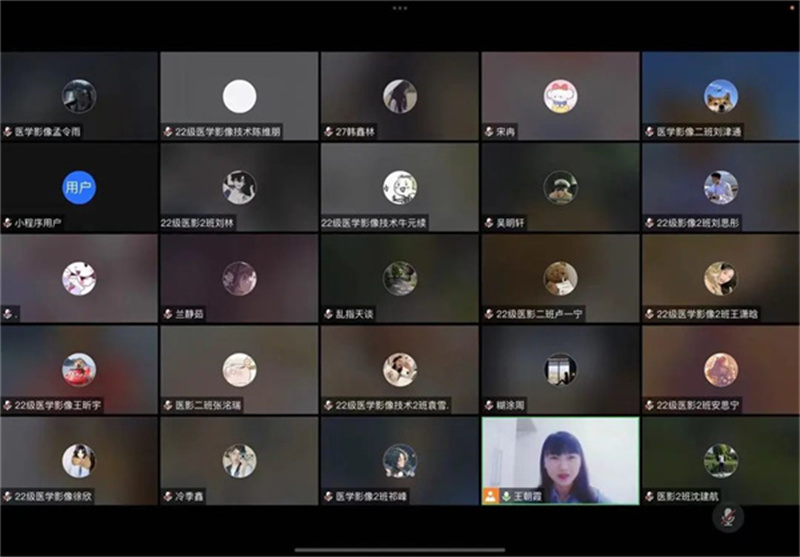Viewport: 800px width, 557px height.
Task: Click the name label 小程序用户
Action: tap(38, 223)
